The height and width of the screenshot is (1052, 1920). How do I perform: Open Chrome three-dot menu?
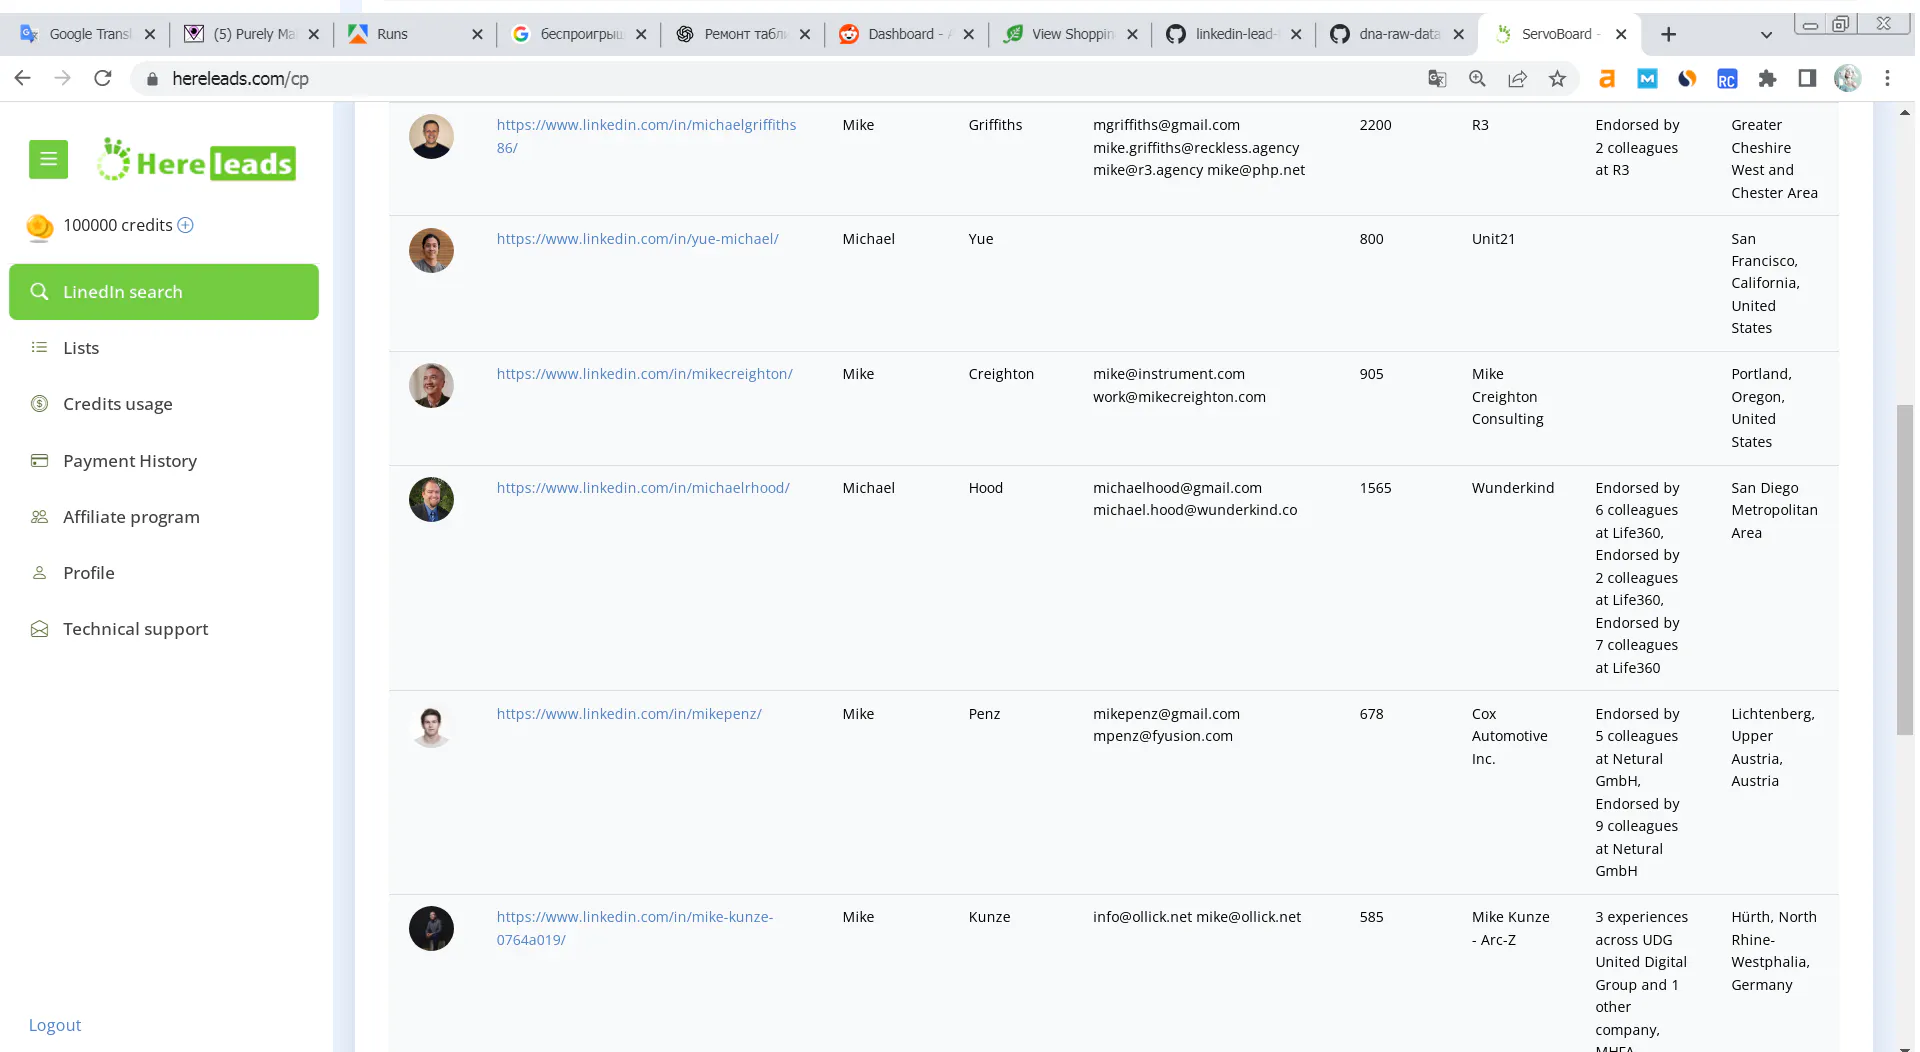(1887, 78)
